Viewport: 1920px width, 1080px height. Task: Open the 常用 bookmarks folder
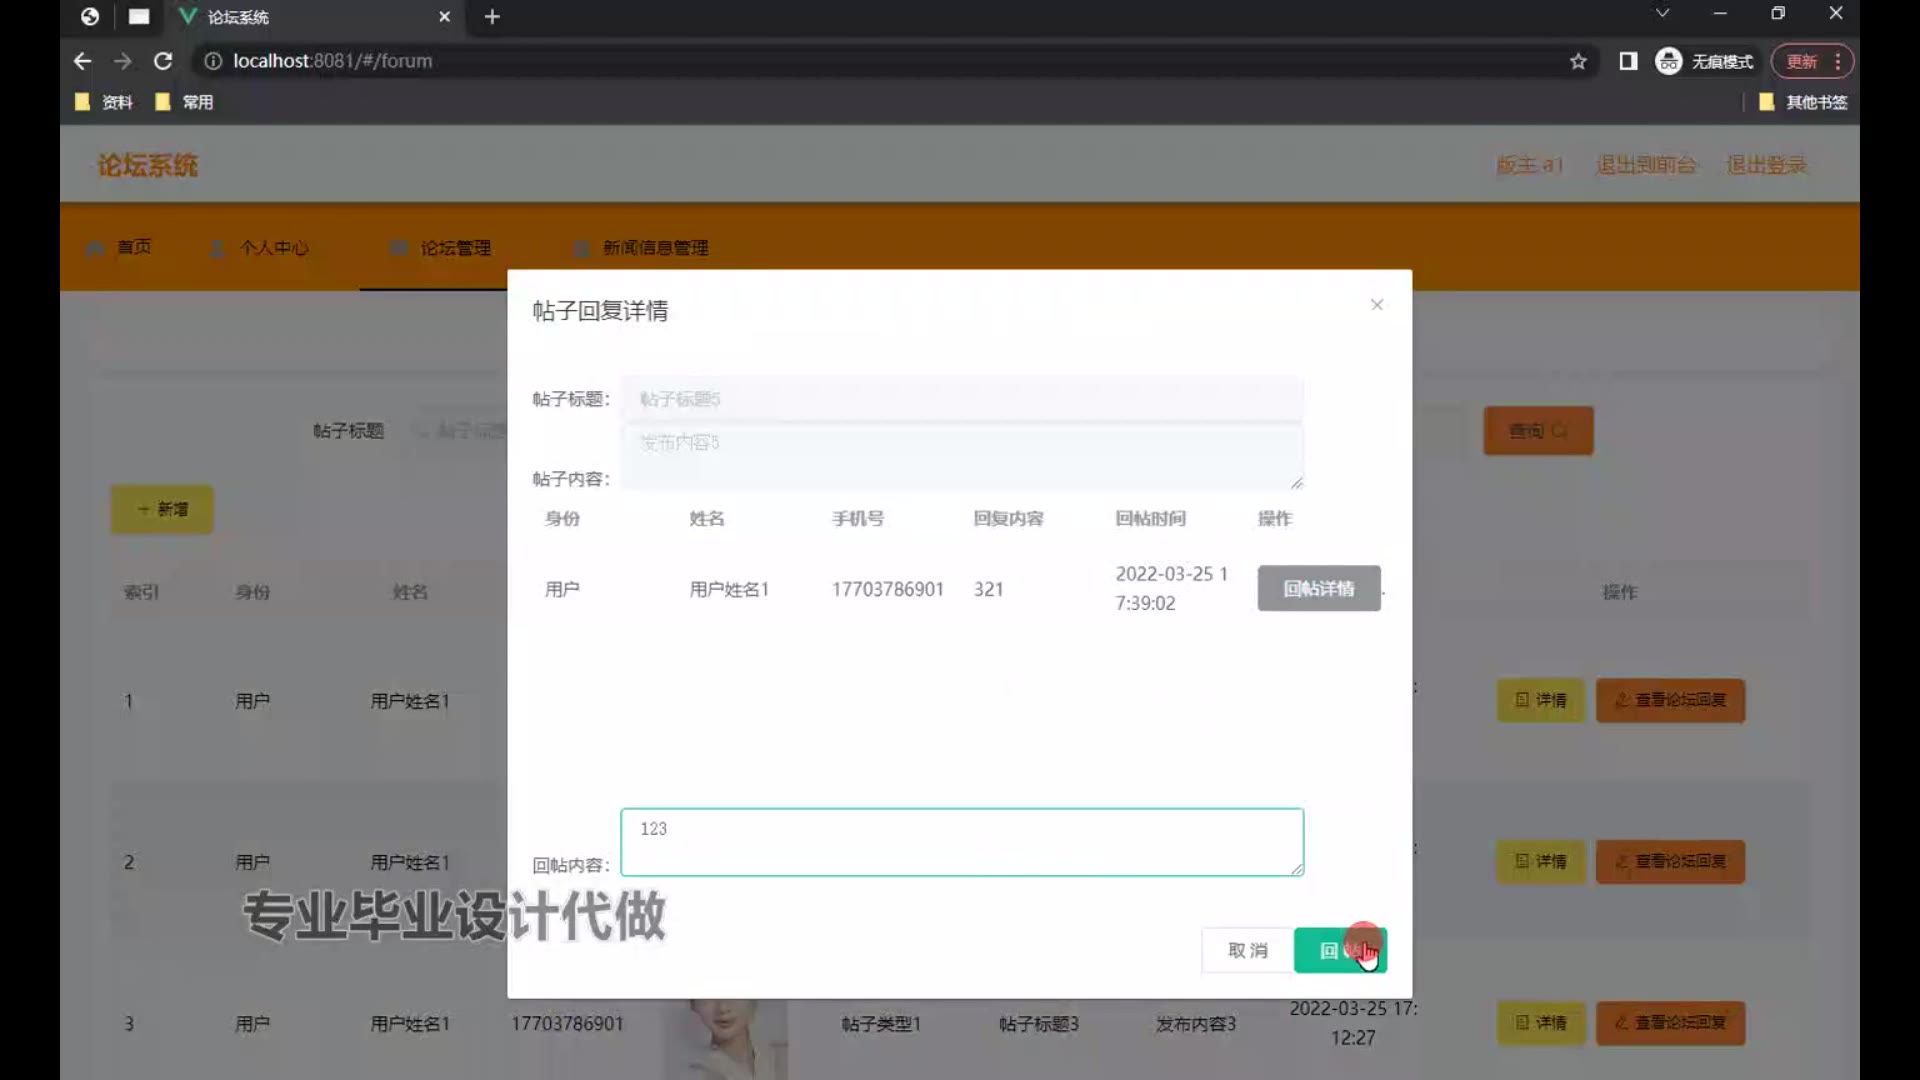tap(184, 102)
